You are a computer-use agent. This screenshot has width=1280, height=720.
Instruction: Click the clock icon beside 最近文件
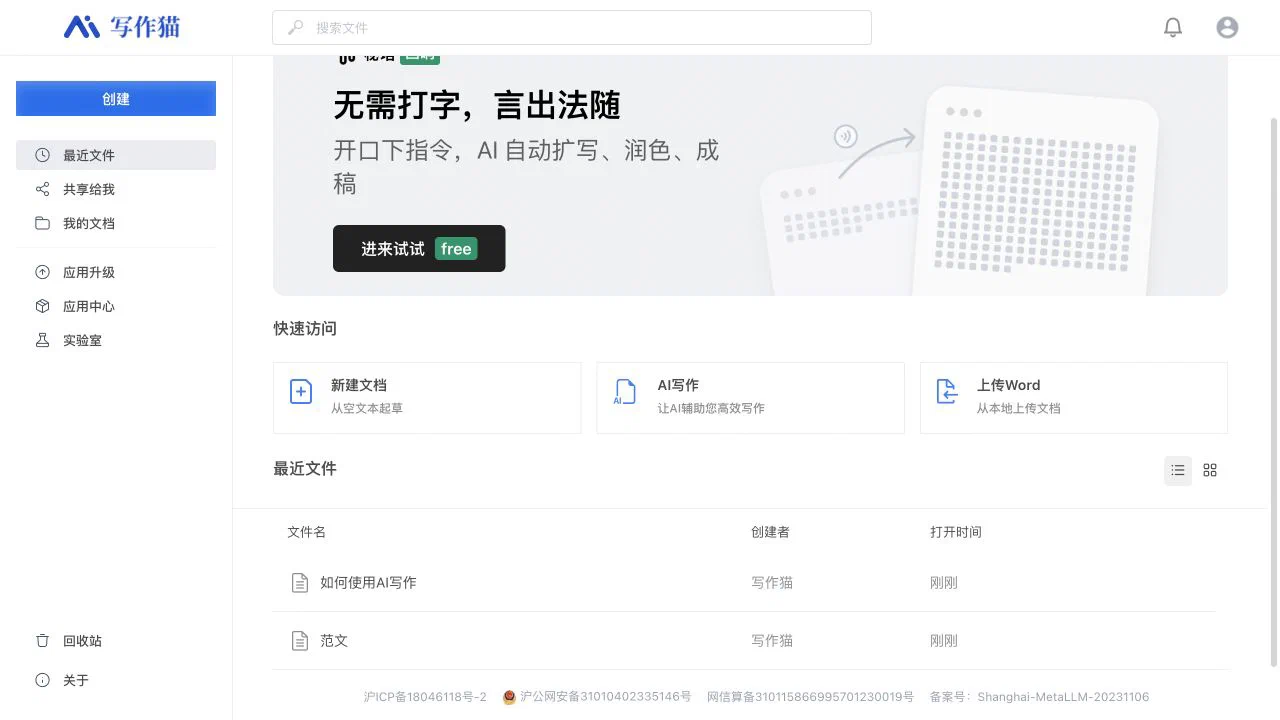click(42, 155)
